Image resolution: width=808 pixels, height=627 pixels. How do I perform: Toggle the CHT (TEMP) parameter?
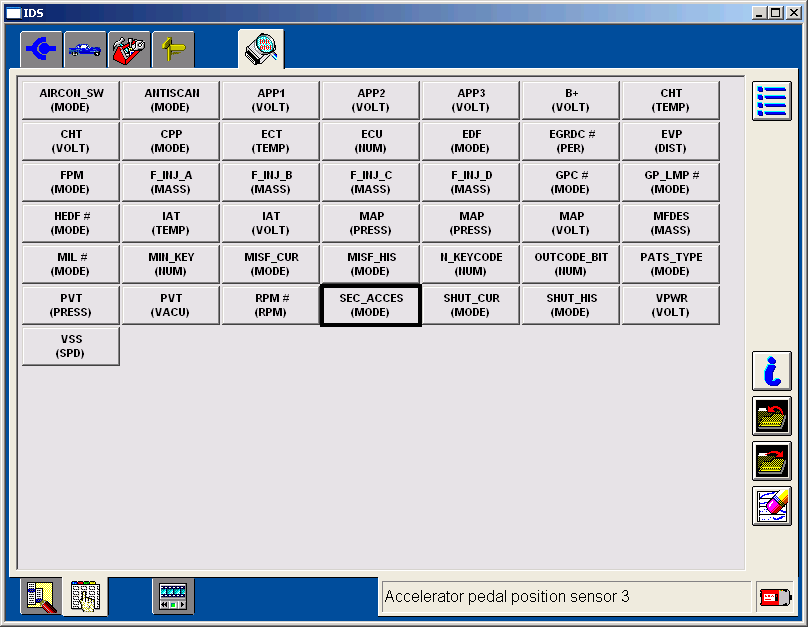click(671, 100)
